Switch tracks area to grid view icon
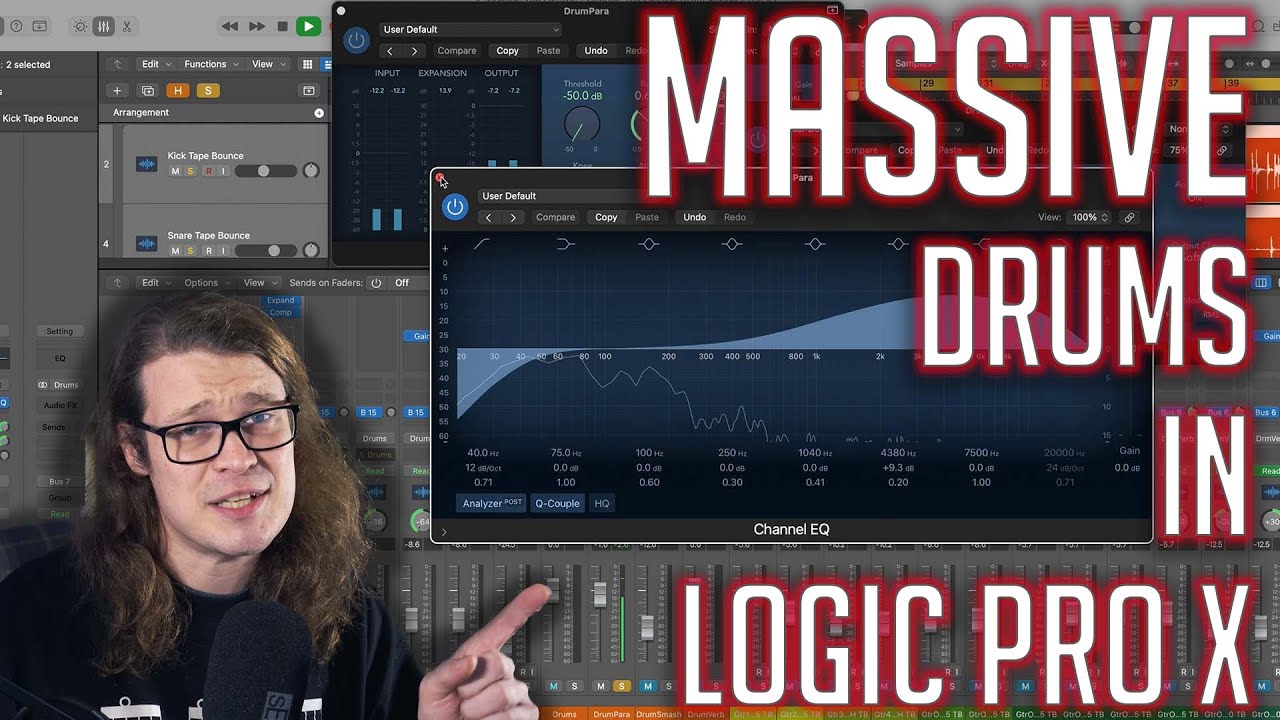1280x720 pixels. point(308,64)
